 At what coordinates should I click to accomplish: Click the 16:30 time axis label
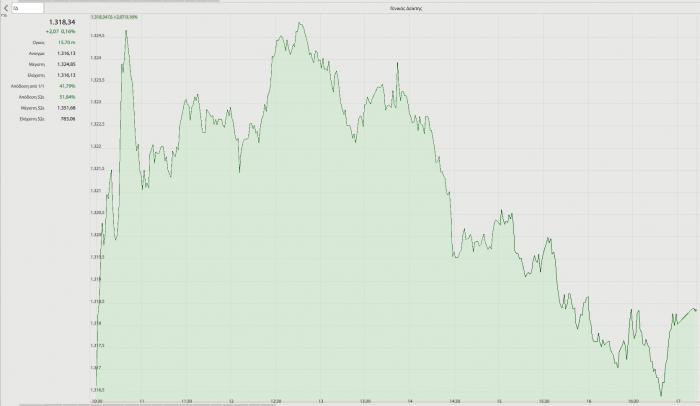(634, 401)
